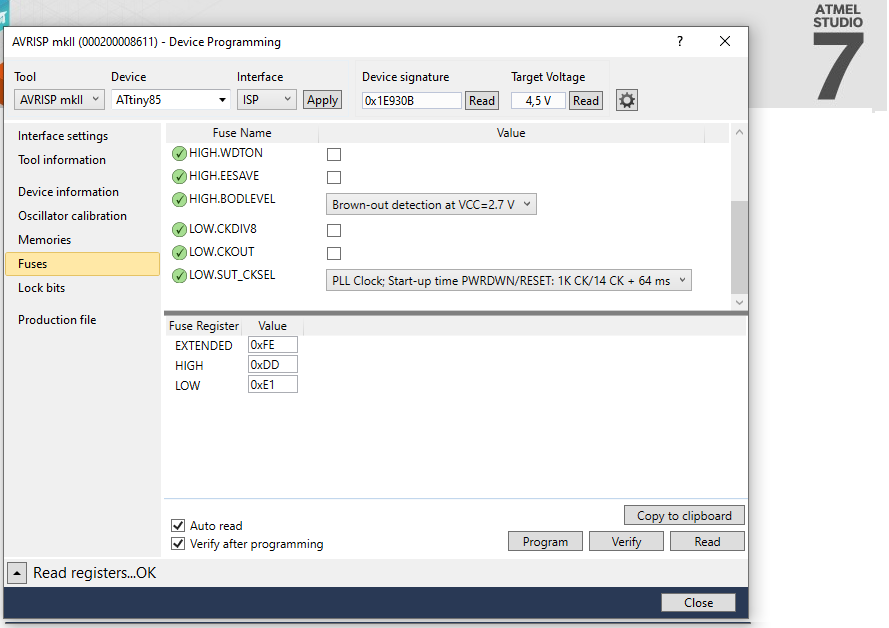This screenshot has width=889, height=628.
Task: Click the EXTENDED register label
Action: 204,346
